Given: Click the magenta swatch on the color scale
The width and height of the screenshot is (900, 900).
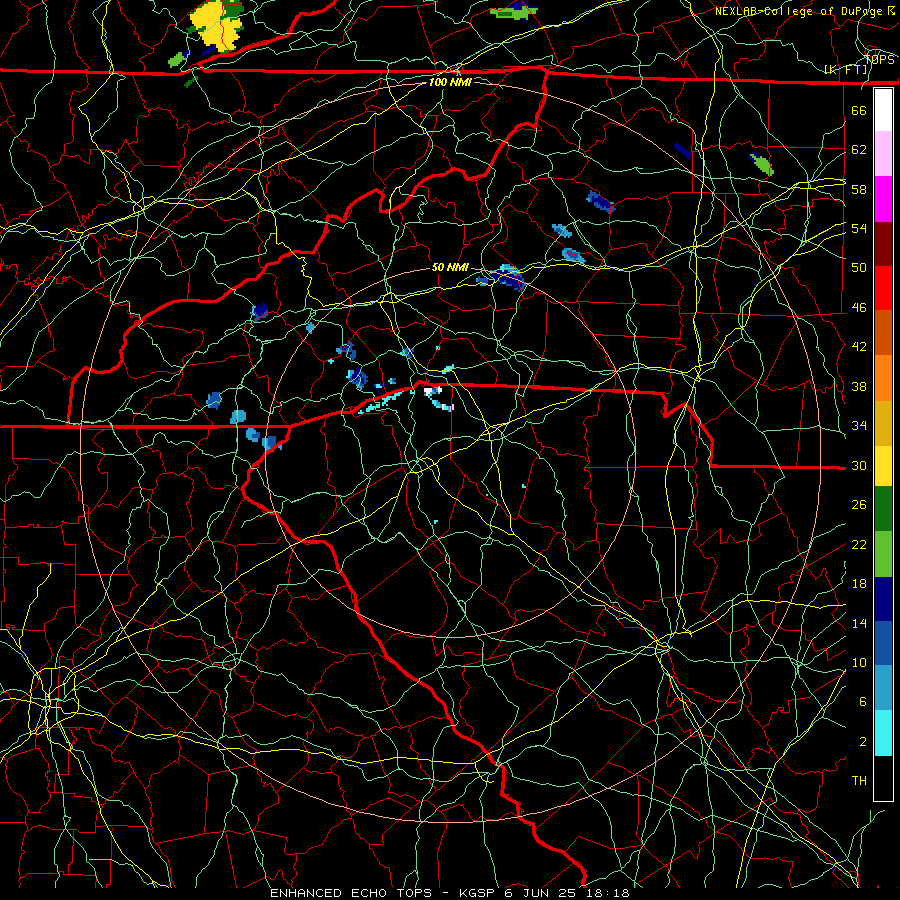Looking at the screenshot, I should pyautogui.click(x=883, y=199).
